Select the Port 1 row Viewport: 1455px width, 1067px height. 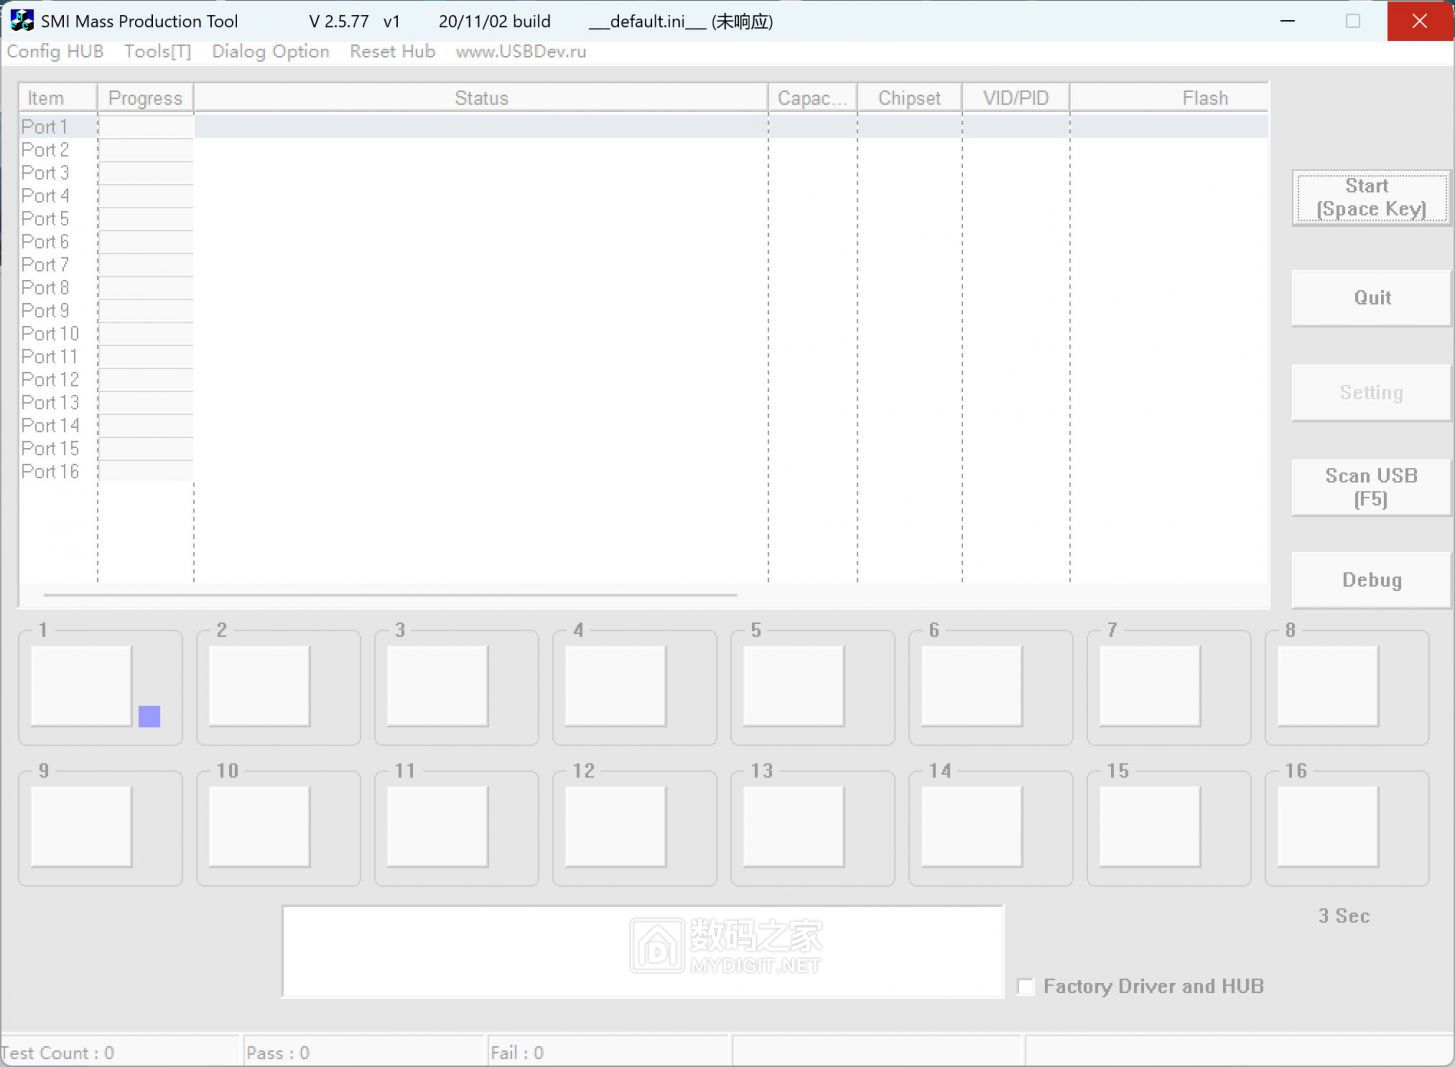coord(643,127)
